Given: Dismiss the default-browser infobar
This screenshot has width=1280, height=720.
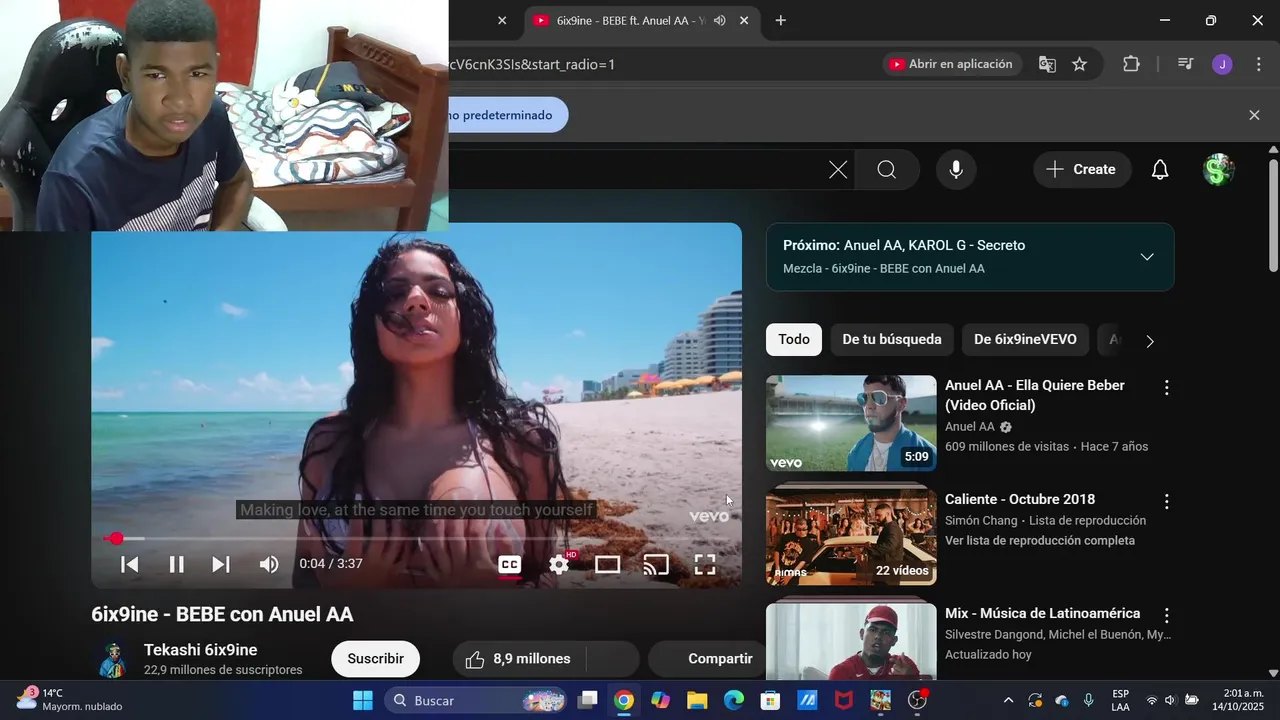Looking at the screenshot, I should [x=1254, y=115].
